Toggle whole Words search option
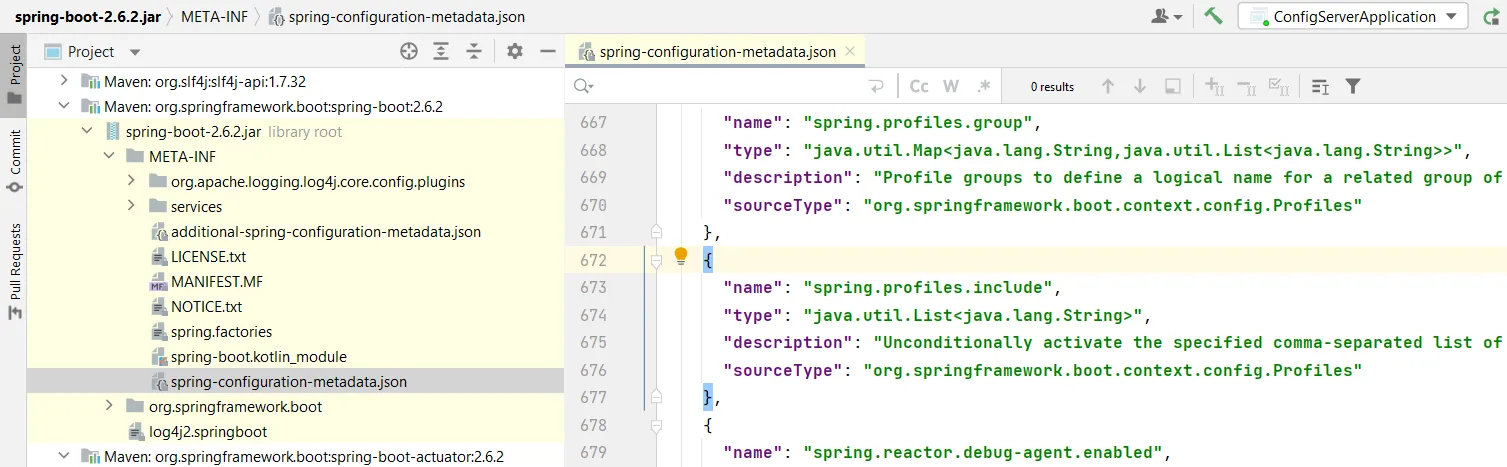The width and height of the screenshot is (1507, 467). [x=951, y=86]
